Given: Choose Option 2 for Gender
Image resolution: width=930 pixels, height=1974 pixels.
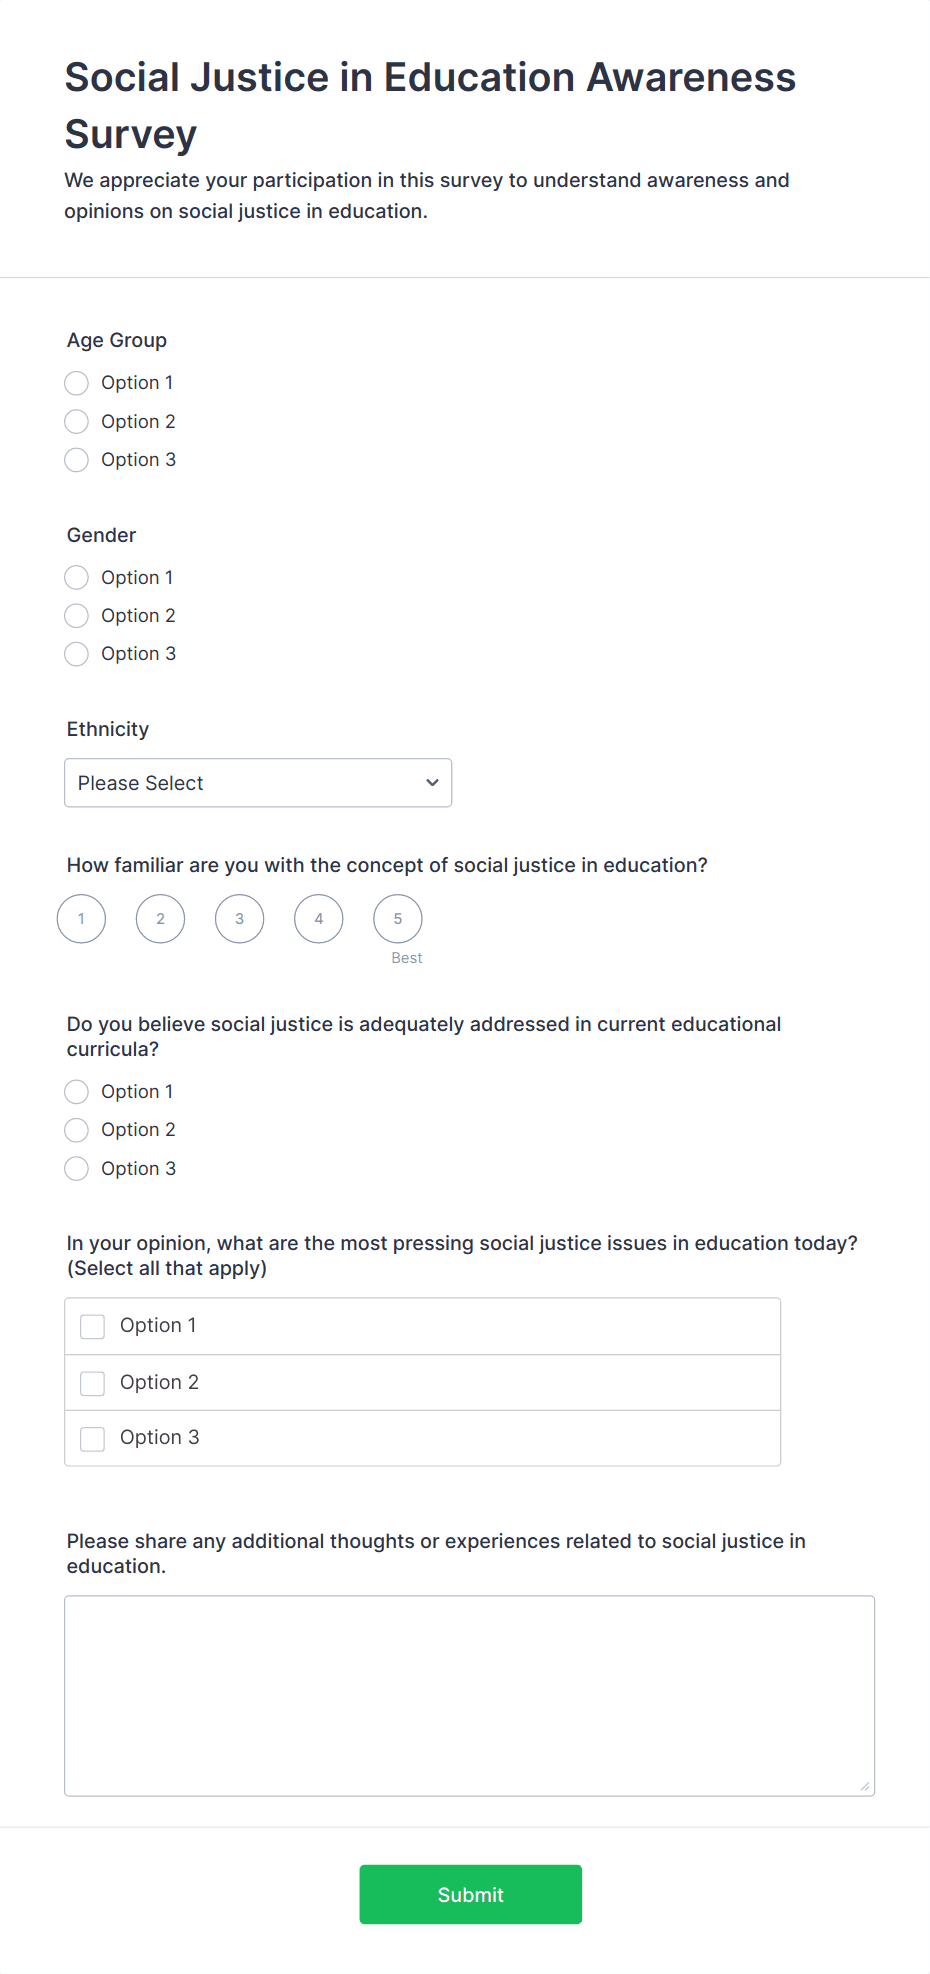Looking at the screenshot, I should click(x=77, y=616).
